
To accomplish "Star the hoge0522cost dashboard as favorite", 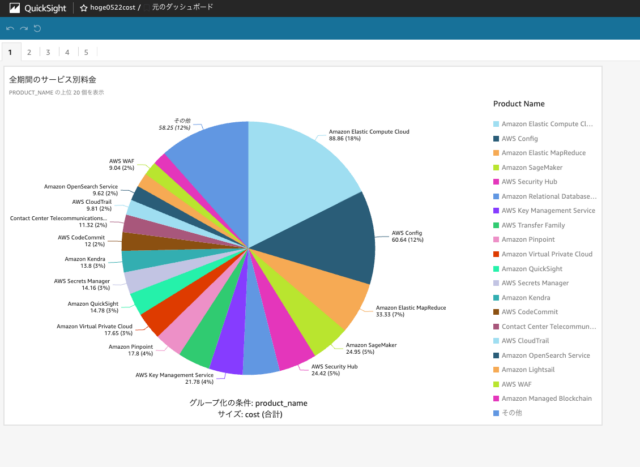I will click(83, 8).
